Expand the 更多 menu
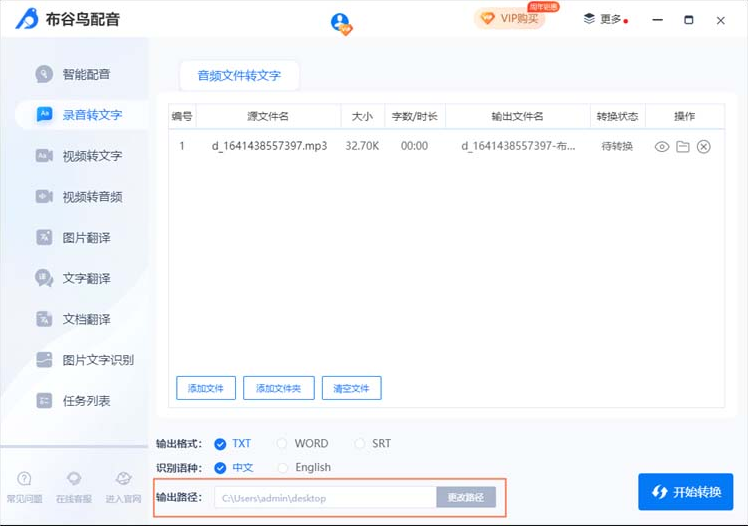 click(x=605, y=19)
